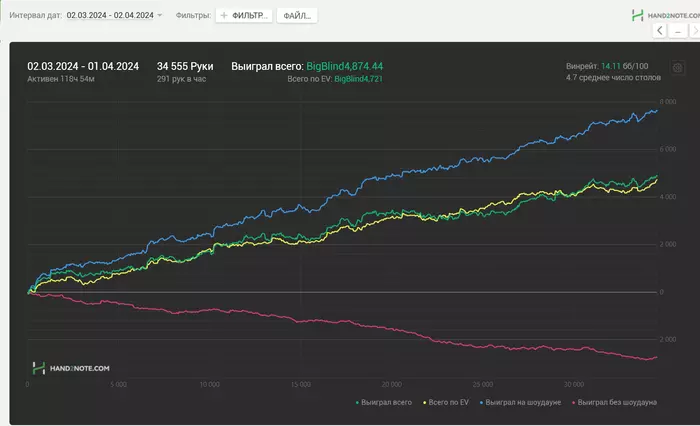The width and height of the screenshot is (700, 426).
Task: Click the 4.7 среднее число столов text
Action: point(613,78)
